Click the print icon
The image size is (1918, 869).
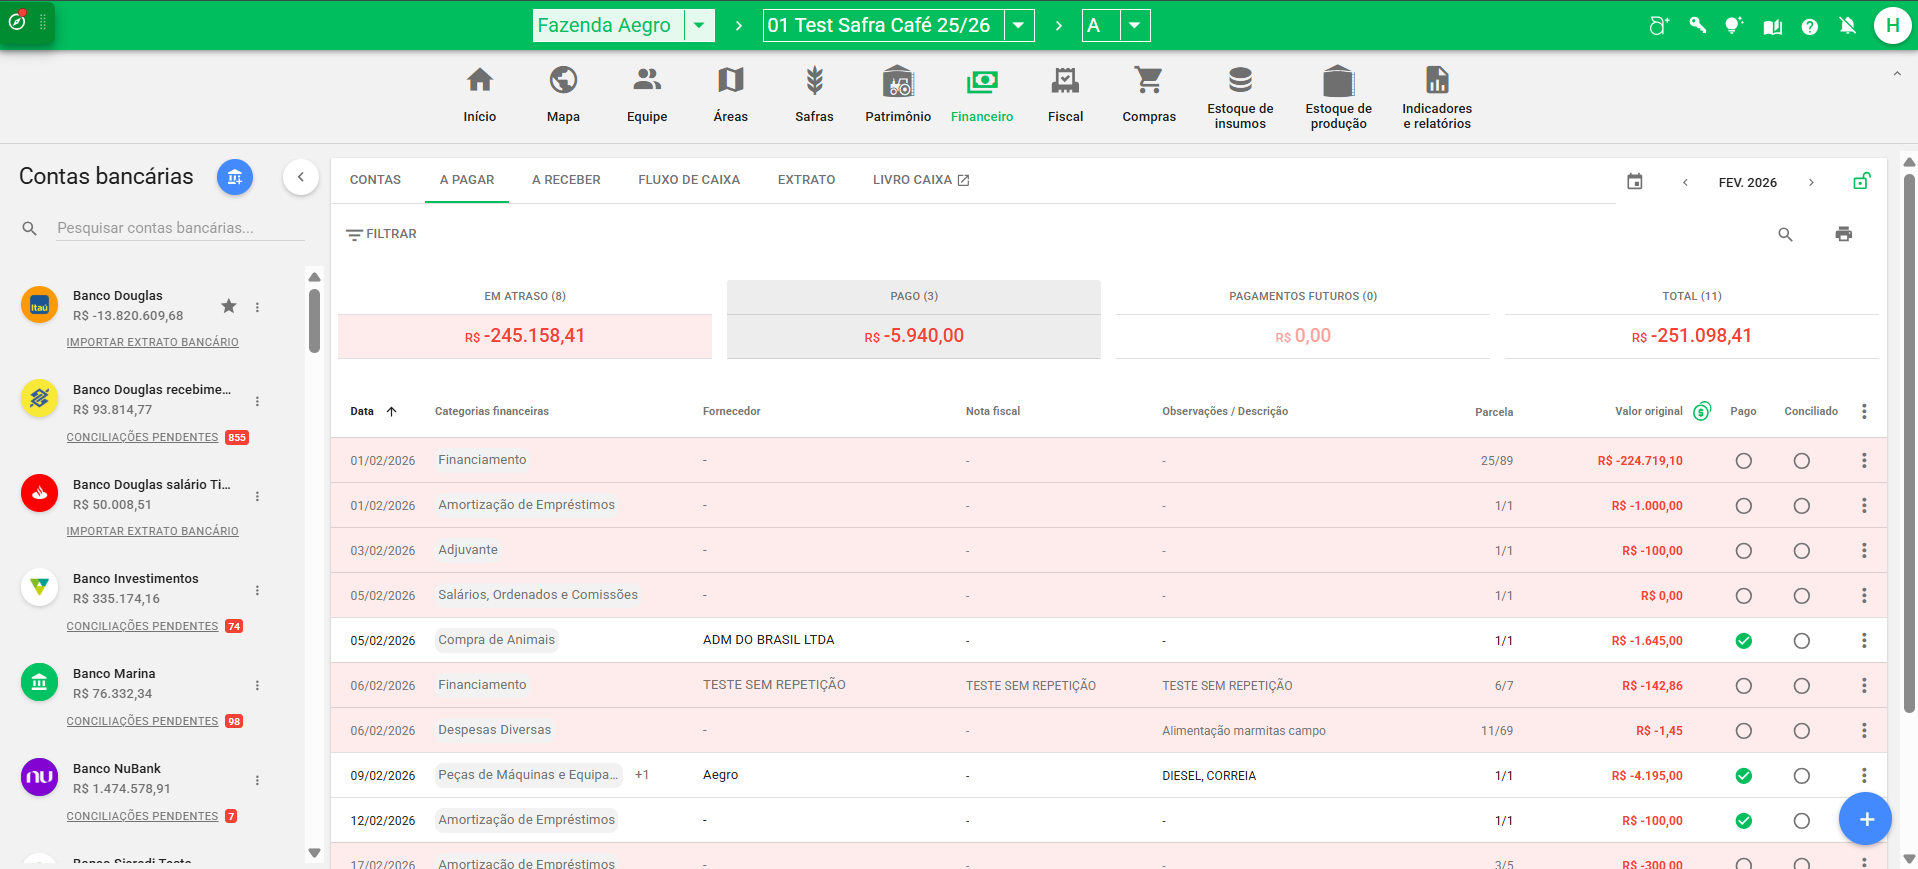point(1843,234)
